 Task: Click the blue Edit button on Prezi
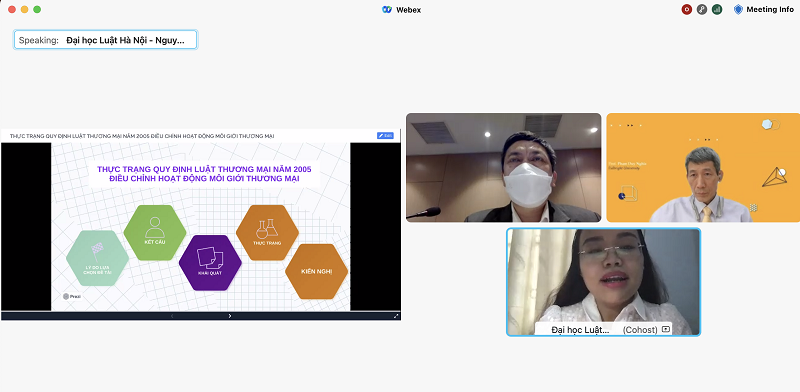click(385, 136)
